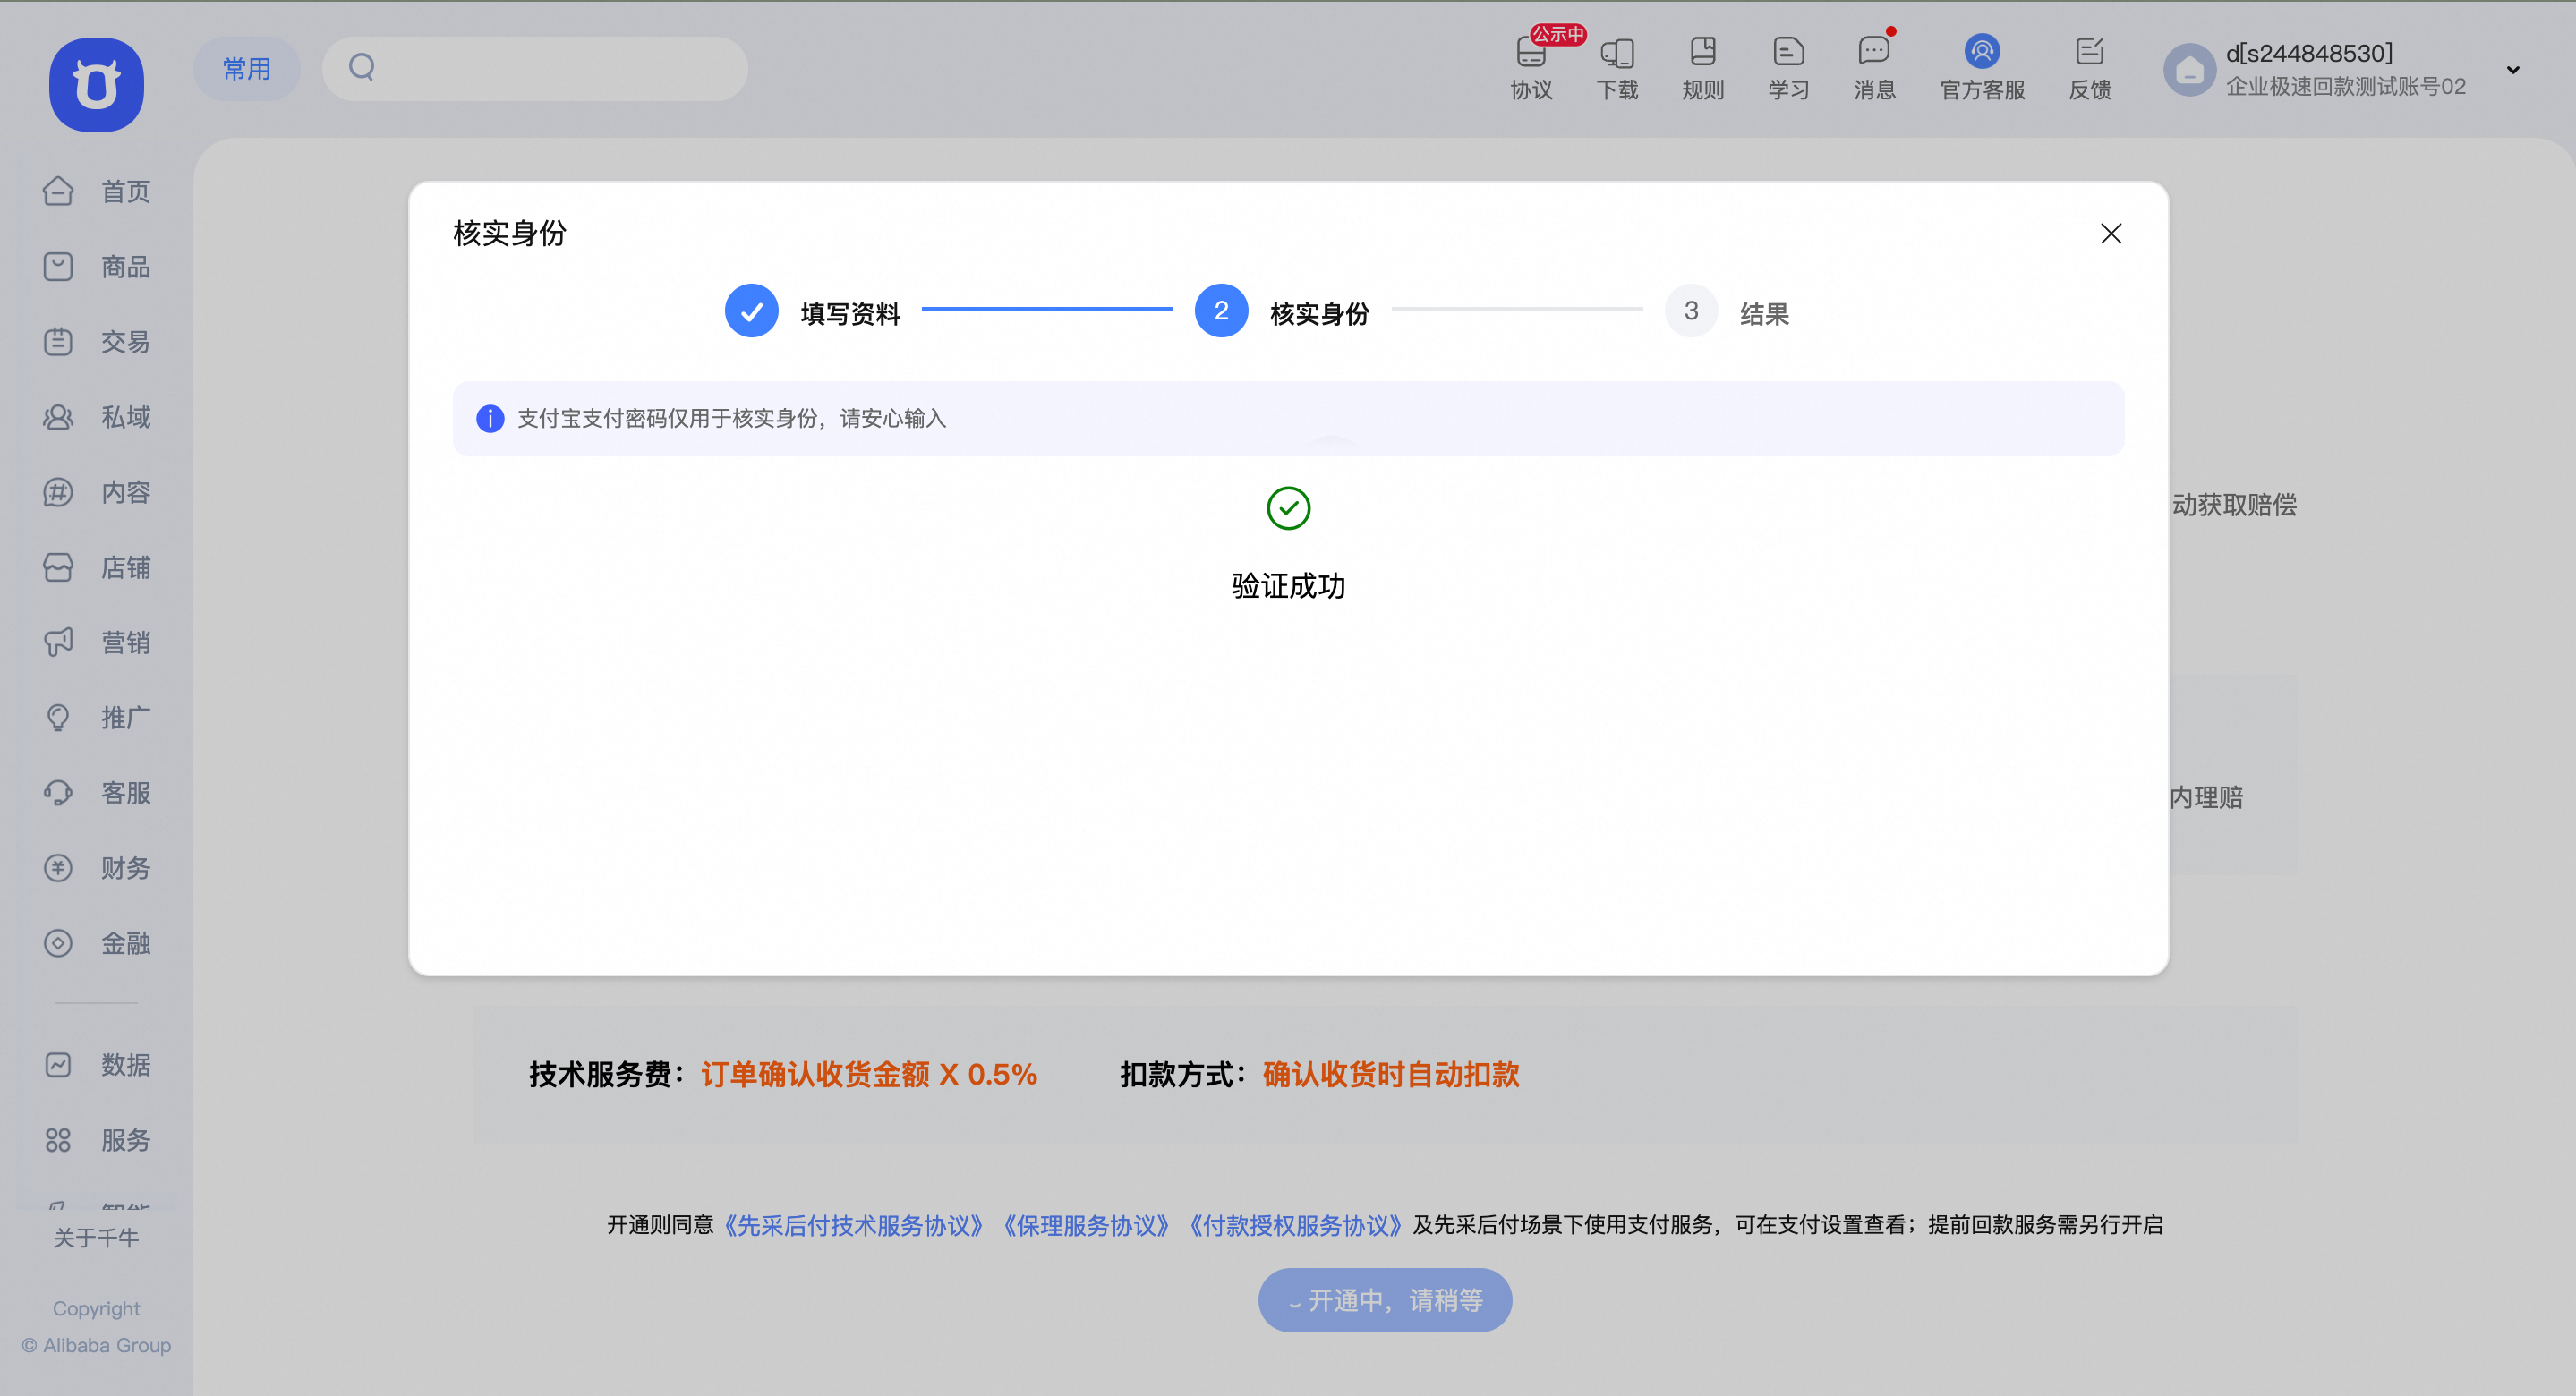Click step 1 填写资料 checkmark

(752, 311)
